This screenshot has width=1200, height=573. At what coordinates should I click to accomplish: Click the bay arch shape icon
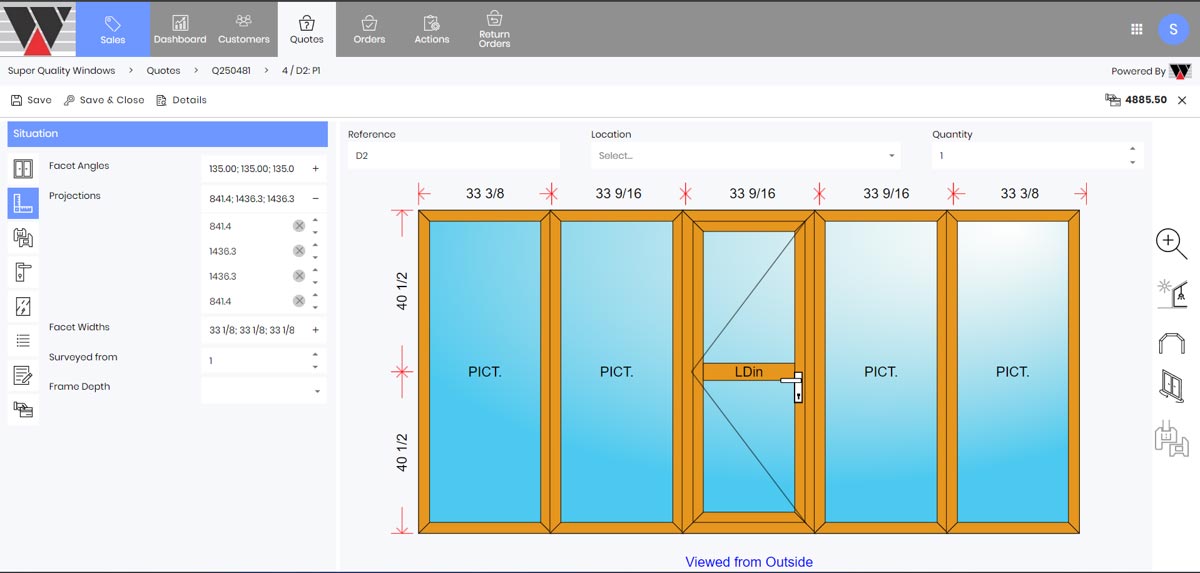click(x=1171, y=342)
